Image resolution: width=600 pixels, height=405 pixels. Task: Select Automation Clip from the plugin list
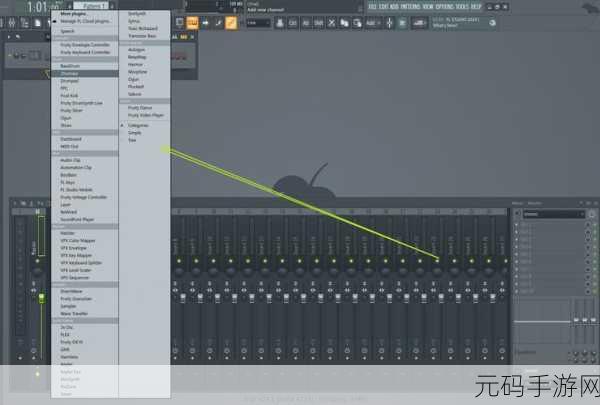[x=76, y=167]
